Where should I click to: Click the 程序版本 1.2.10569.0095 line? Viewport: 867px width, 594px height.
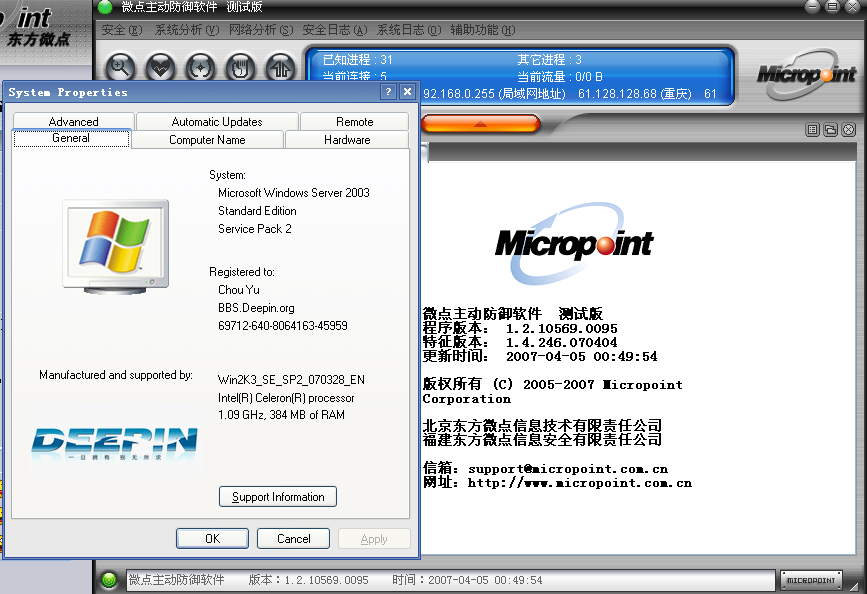tap(520, 329)
